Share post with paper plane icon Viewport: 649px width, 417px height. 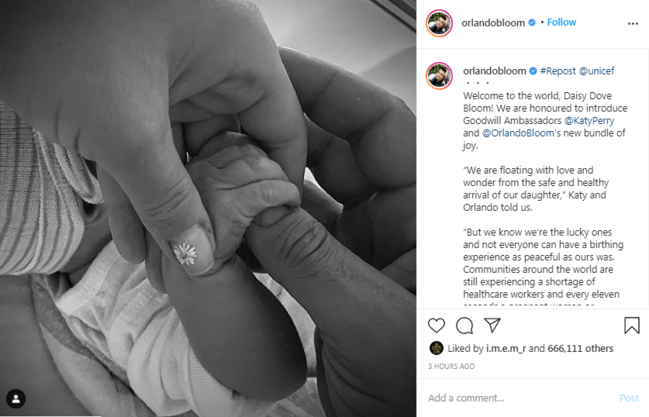pos(493,325)
